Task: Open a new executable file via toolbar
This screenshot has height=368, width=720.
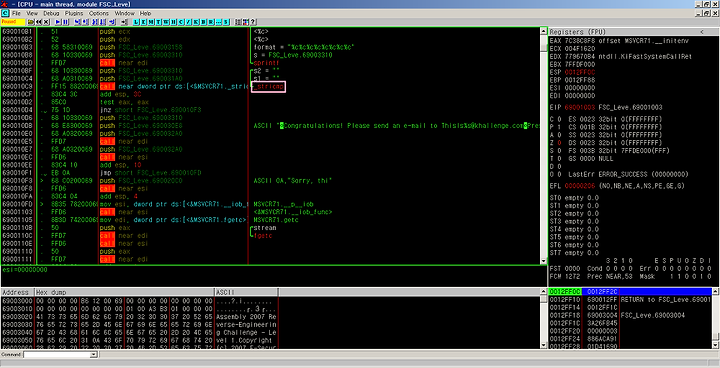Action: click(x=30, y=22)
